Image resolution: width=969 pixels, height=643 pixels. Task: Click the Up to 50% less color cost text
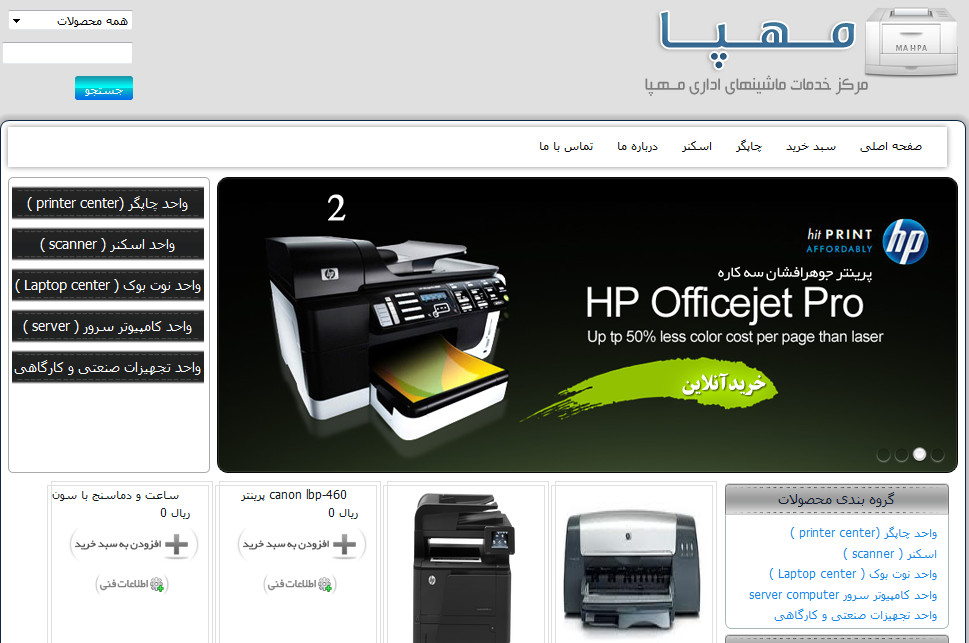[x=735, y=337]
